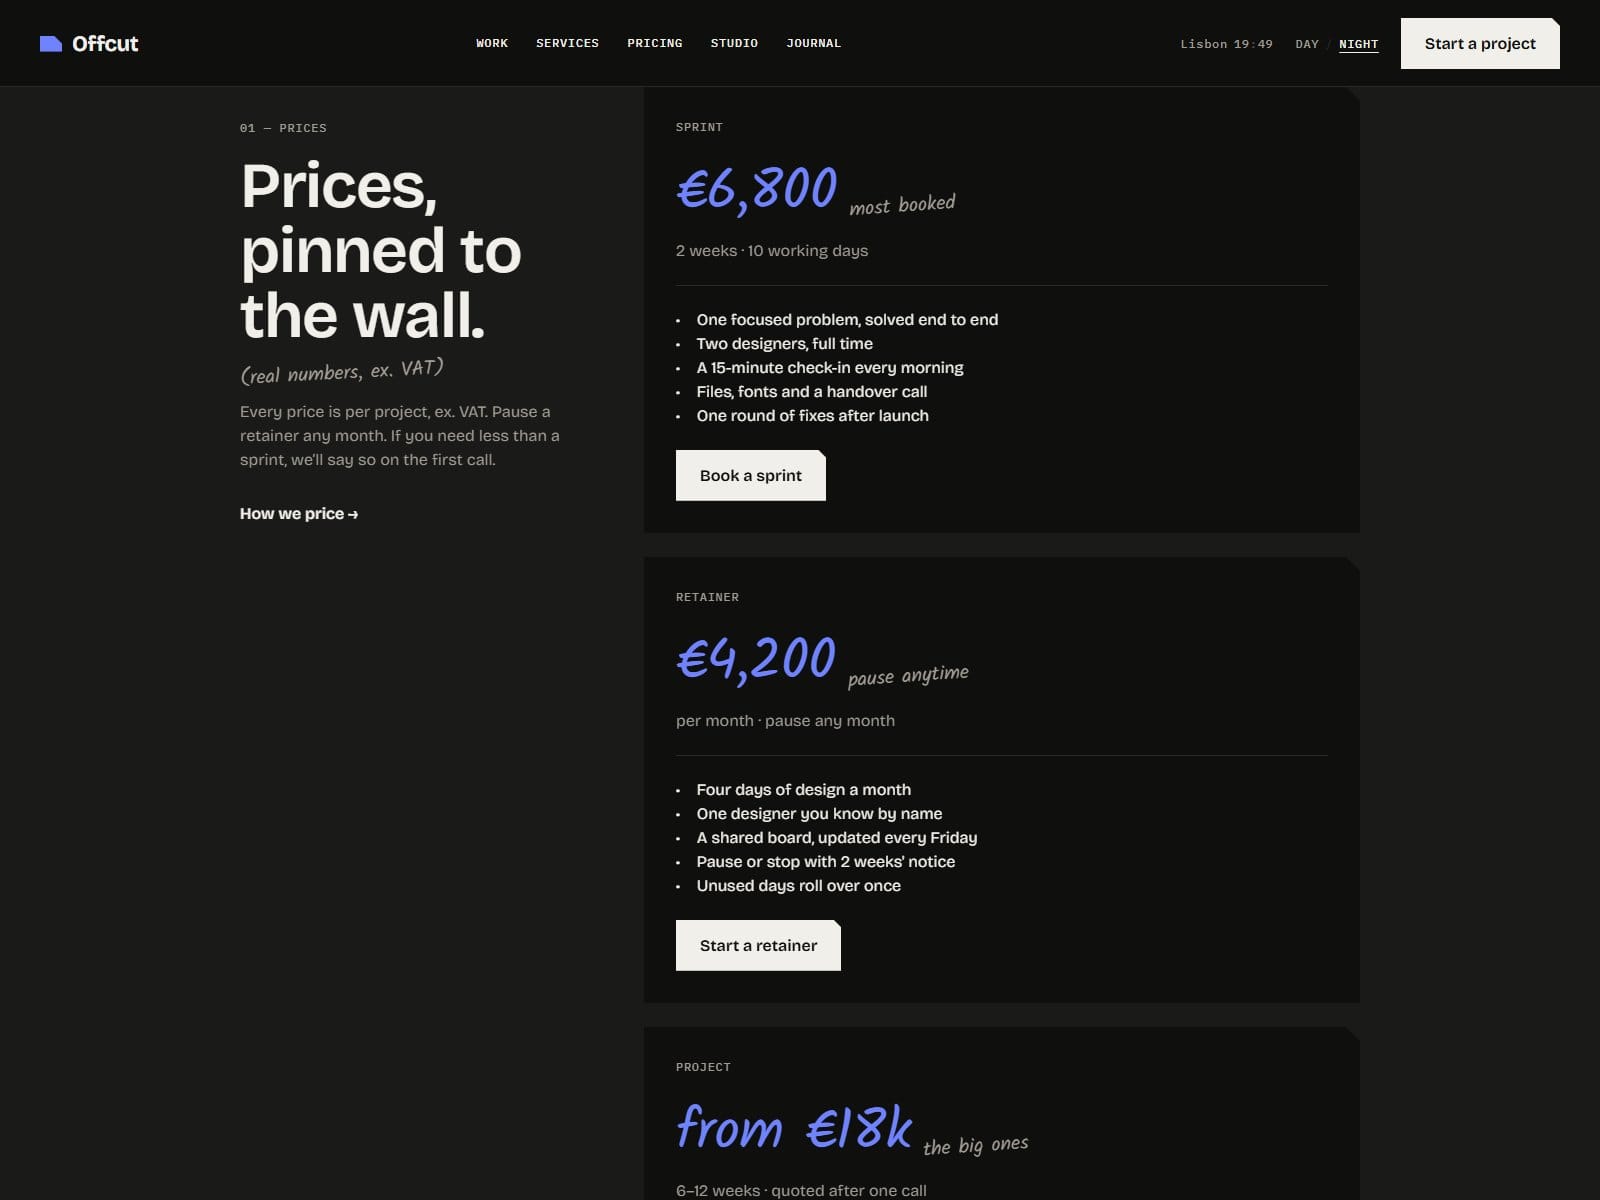Viewport: 1600px width, 1200px height.
Task: Go to the Services page
Action: [567, 43]
